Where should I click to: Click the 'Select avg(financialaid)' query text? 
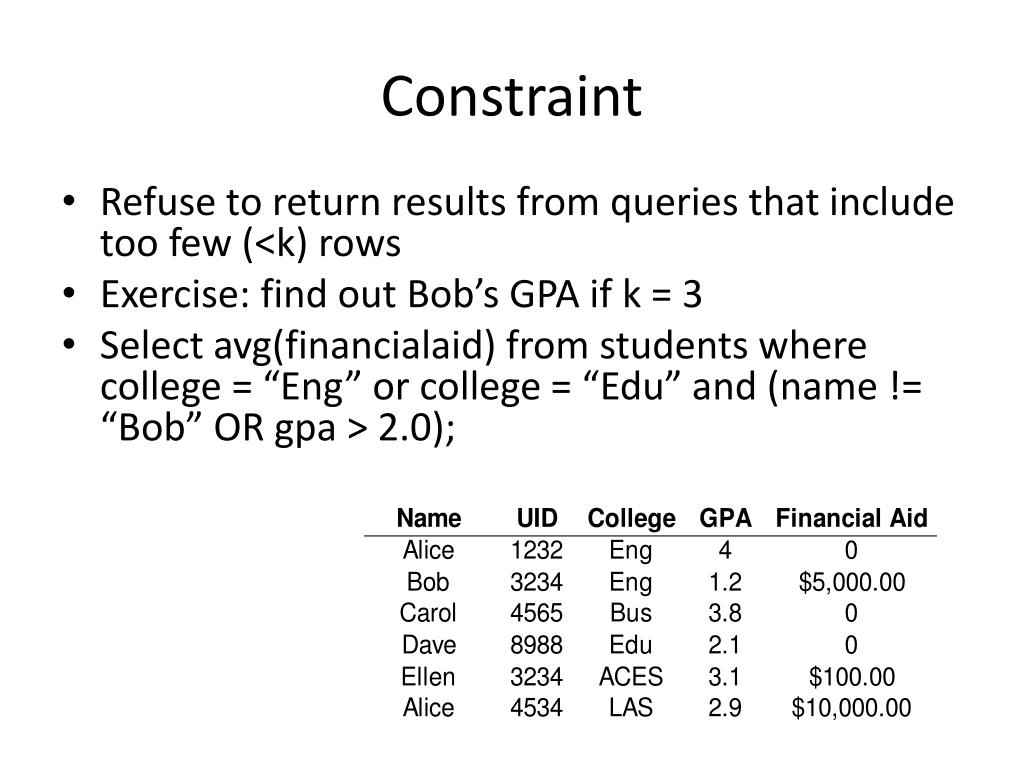tap(511, 387)
